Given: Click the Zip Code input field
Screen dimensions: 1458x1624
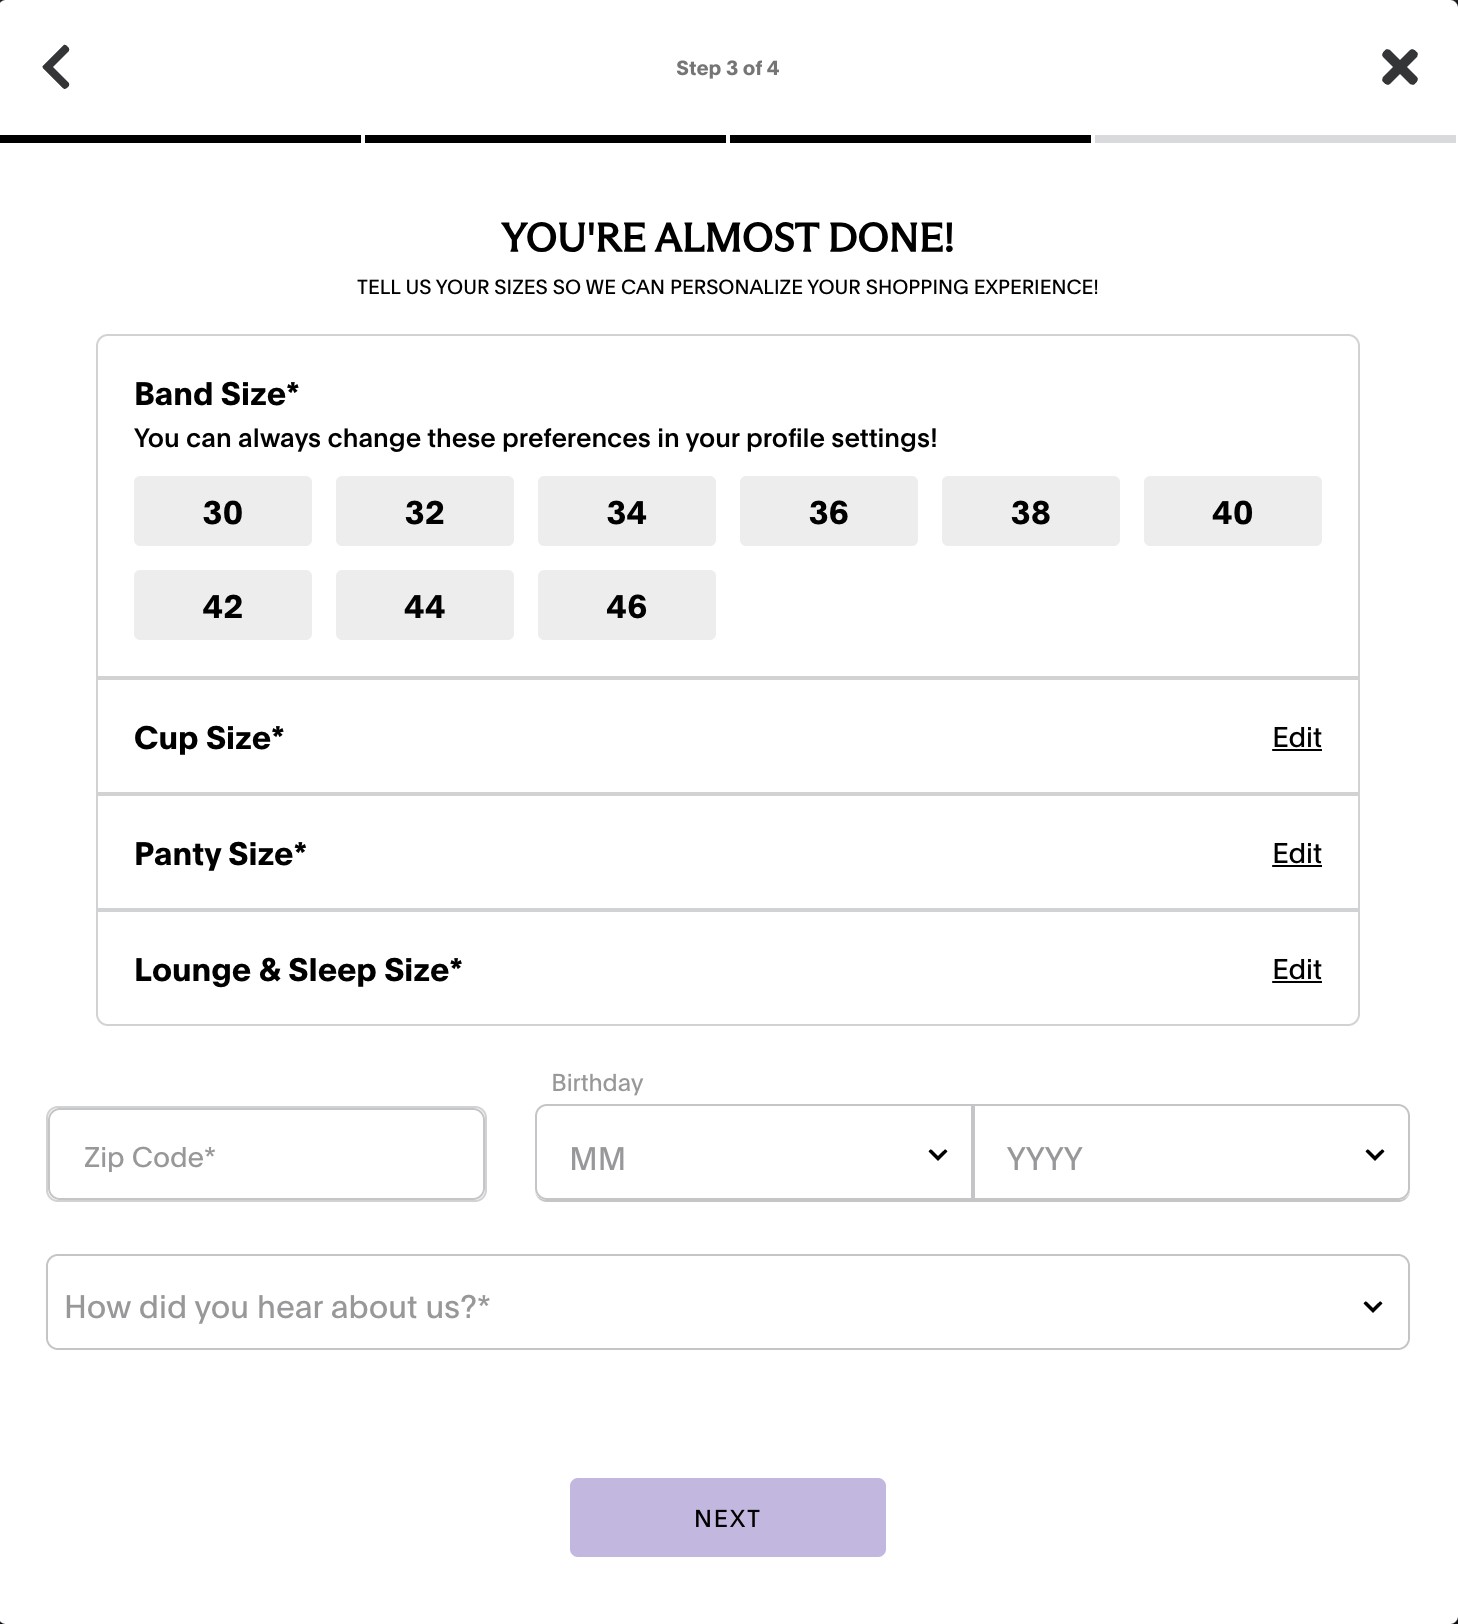Looking at the screenshot, I should 265,1154.
